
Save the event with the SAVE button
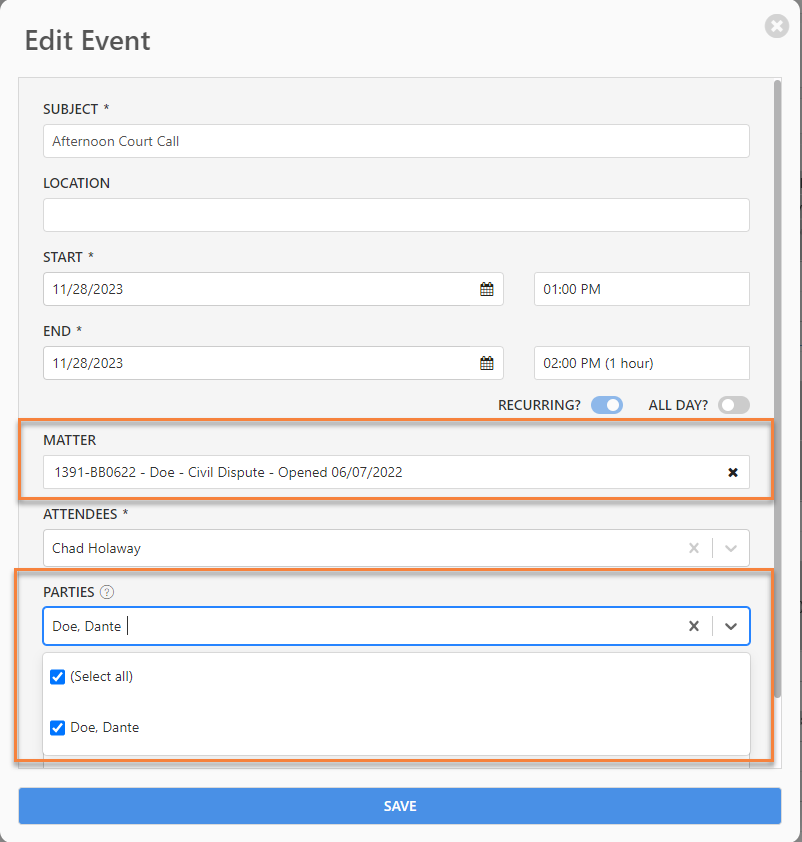[x=400, y=806]
